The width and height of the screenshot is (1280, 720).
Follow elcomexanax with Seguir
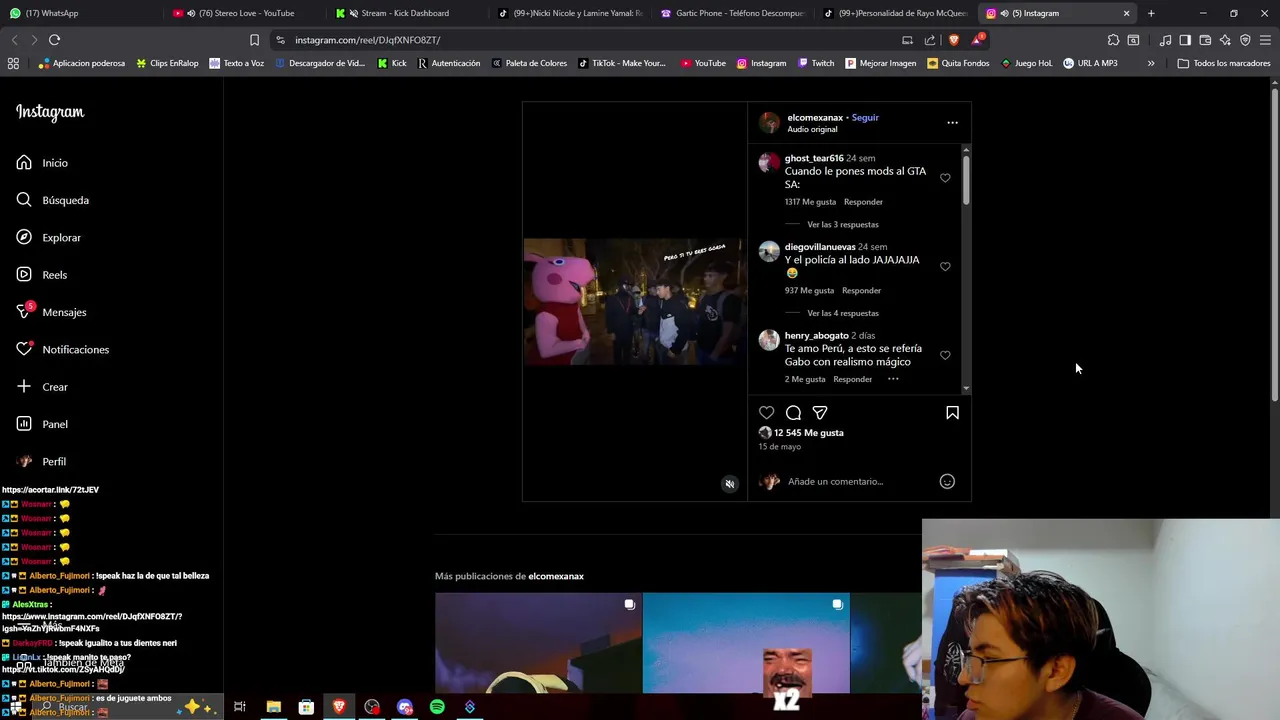(865, 117)
